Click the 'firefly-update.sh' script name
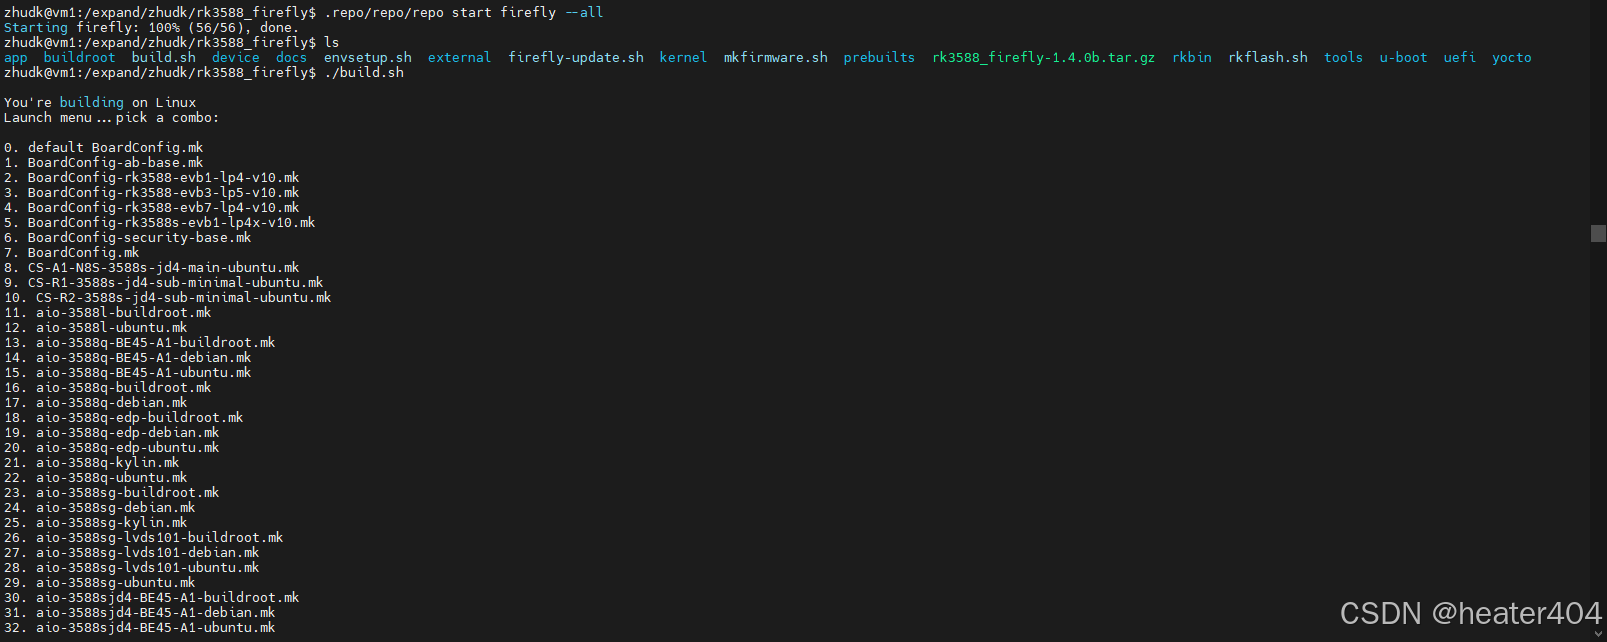The width and height of the screenshot is (1607, 642). tap(576, 58)
